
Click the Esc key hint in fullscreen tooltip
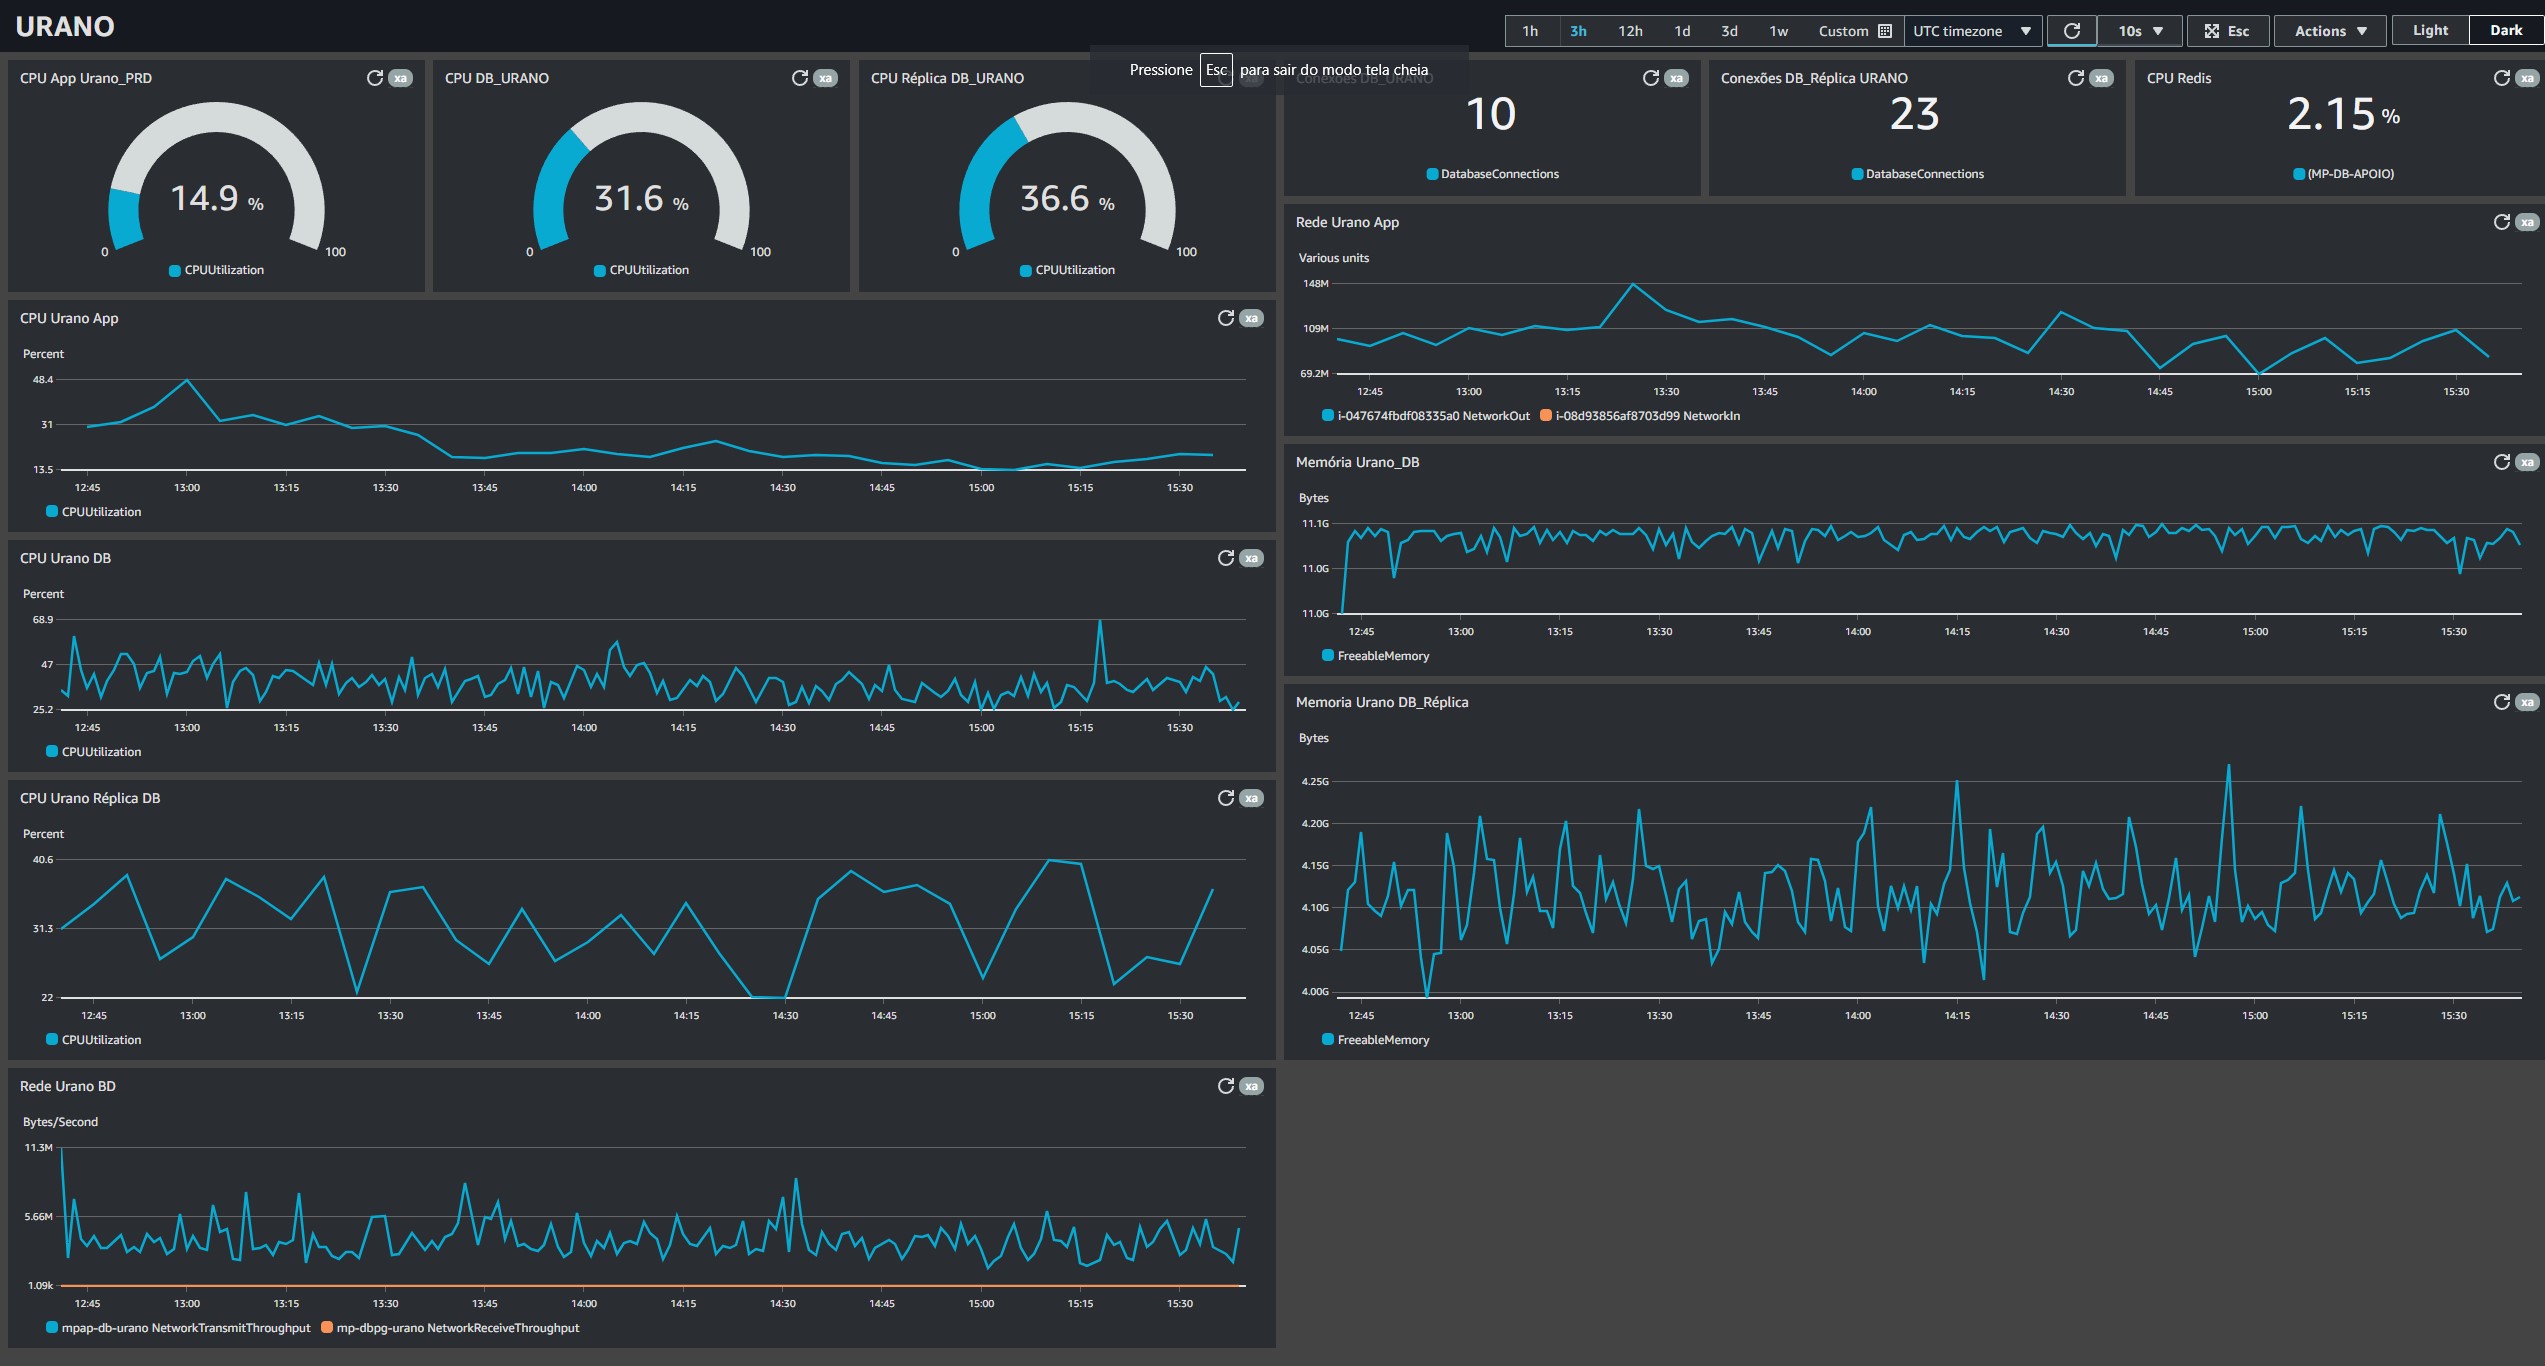[1216, 70]
